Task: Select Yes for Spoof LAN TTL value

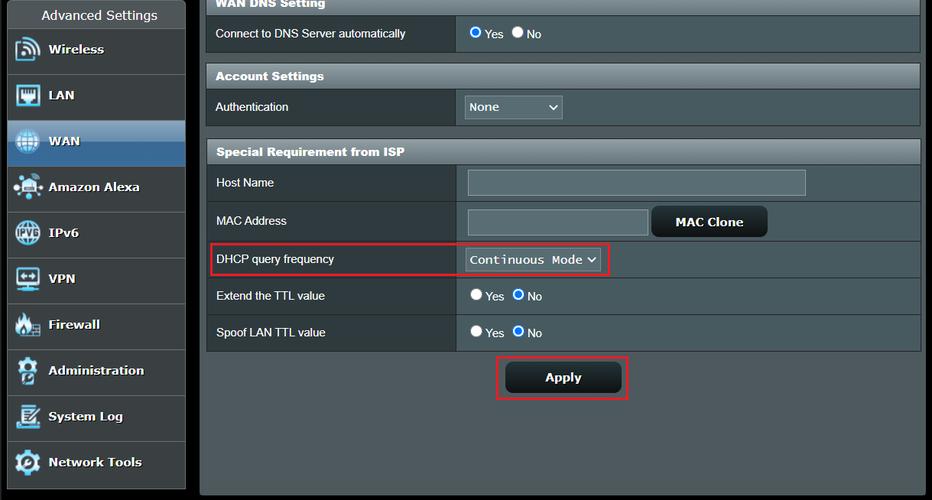Action: (x=476, y=332)
